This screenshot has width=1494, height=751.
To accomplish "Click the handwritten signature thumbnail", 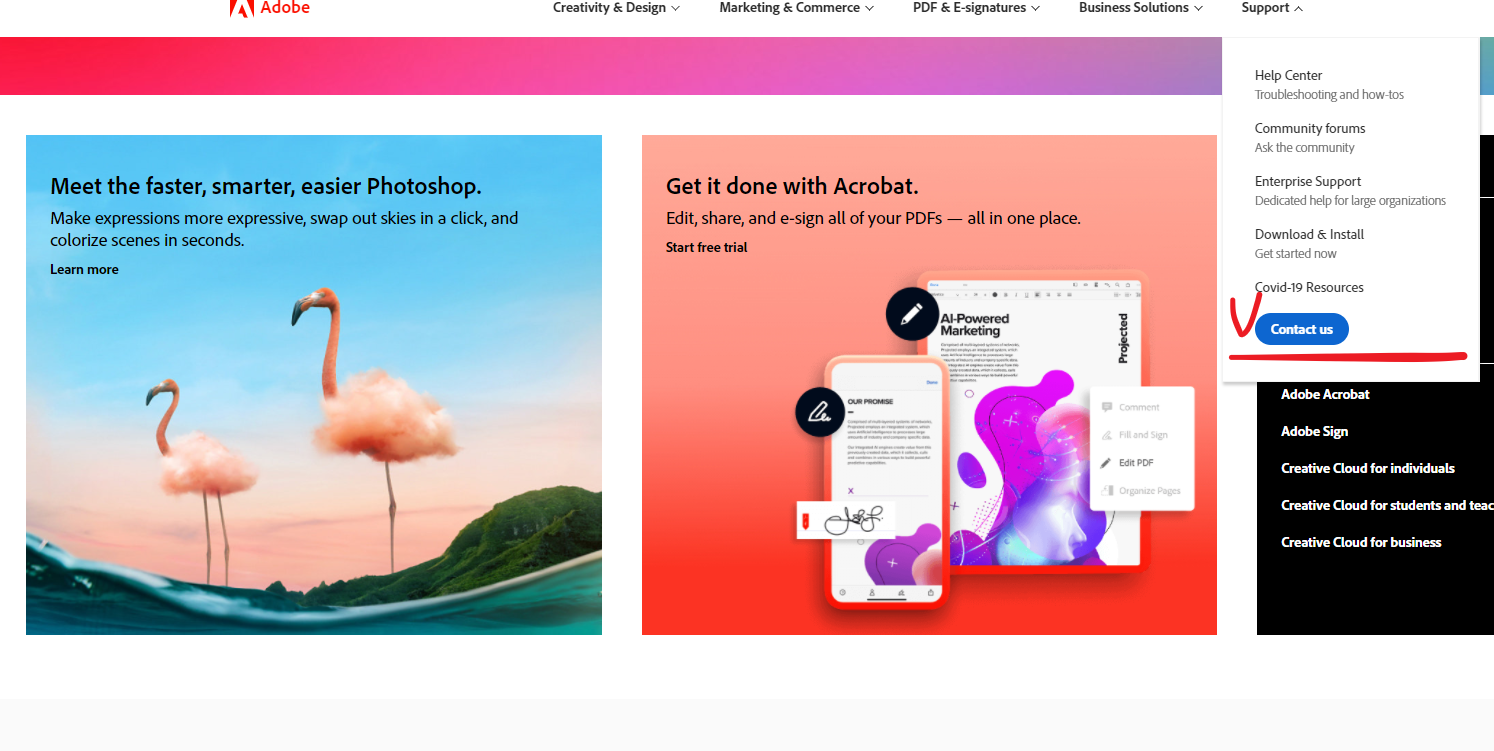I will click(846, 520).
